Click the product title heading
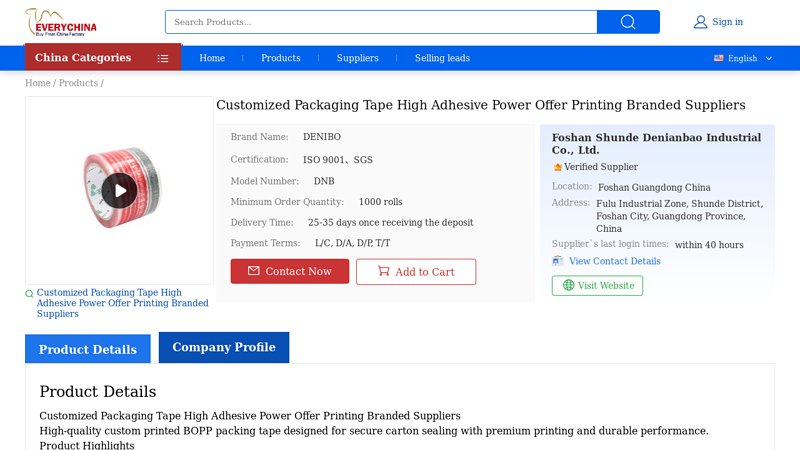Screen dimensions: 800x450 point(481,105)
